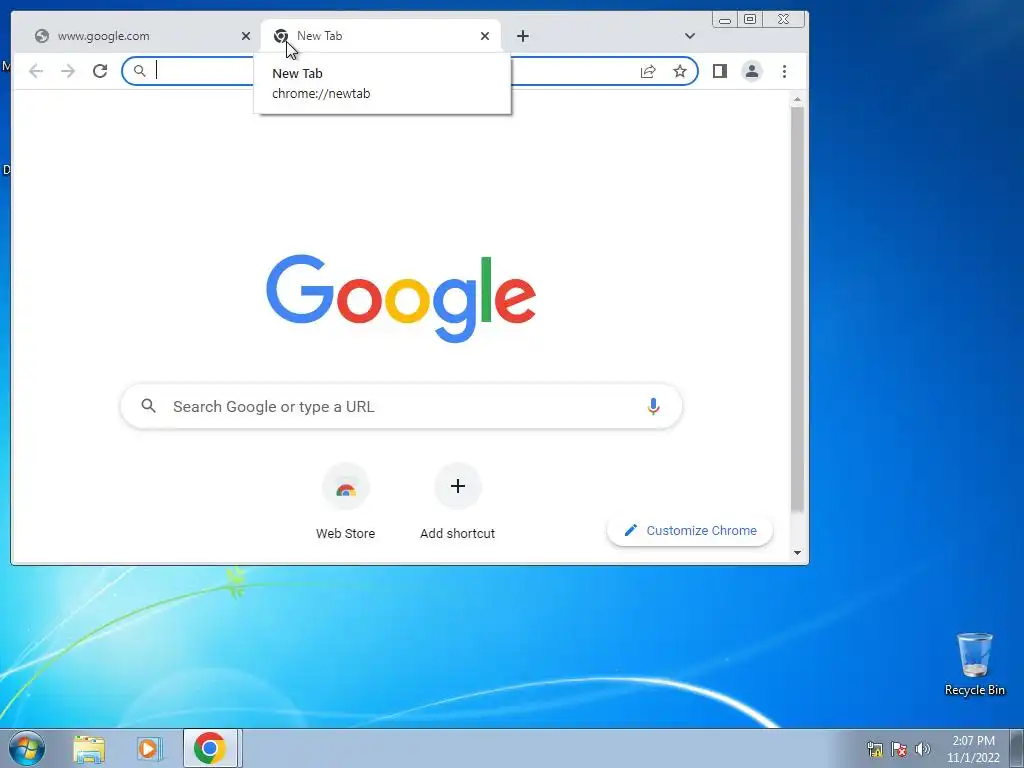Screen dimensions: 1024x768
Task: Open the volume speaker tray icon
Action: pyautogui.click(x=923, y=749)
